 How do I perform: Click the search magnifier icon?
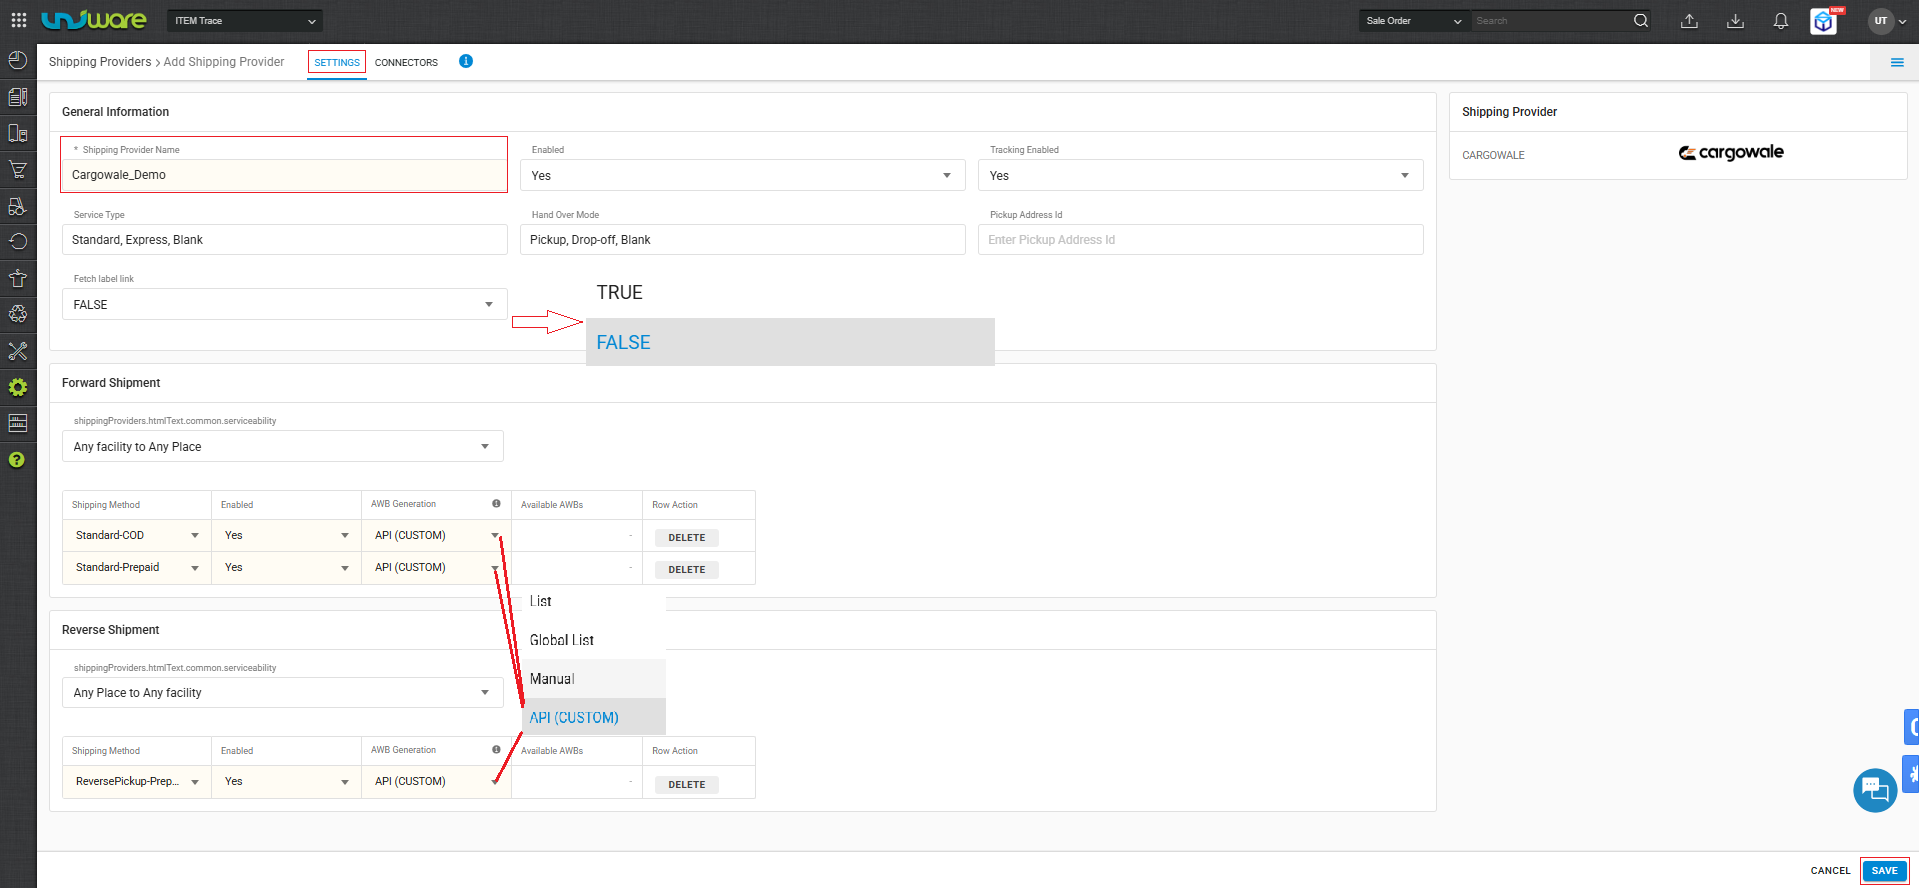click(x=1641, y=20)
